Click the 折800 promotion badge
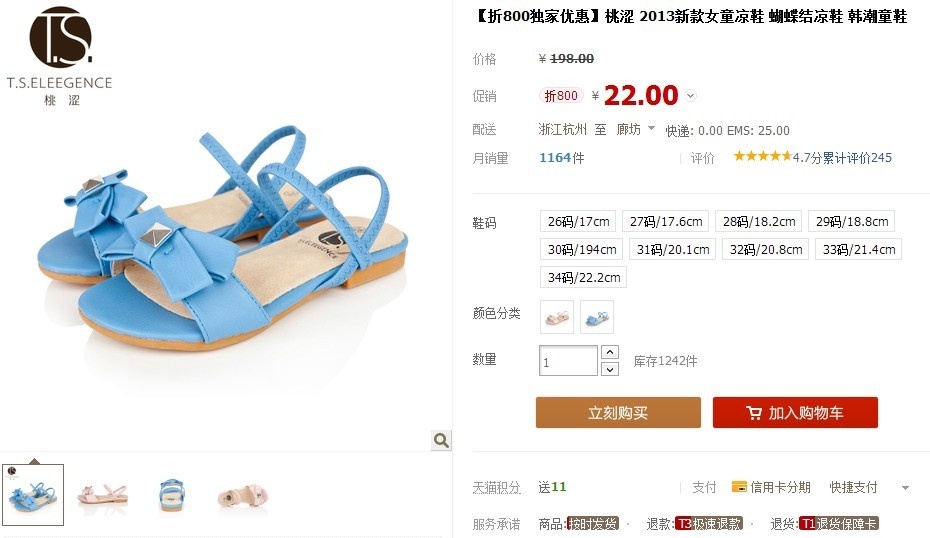Image resolution: width=930 pixels, height=538 pixels. (x=561, y=95)
